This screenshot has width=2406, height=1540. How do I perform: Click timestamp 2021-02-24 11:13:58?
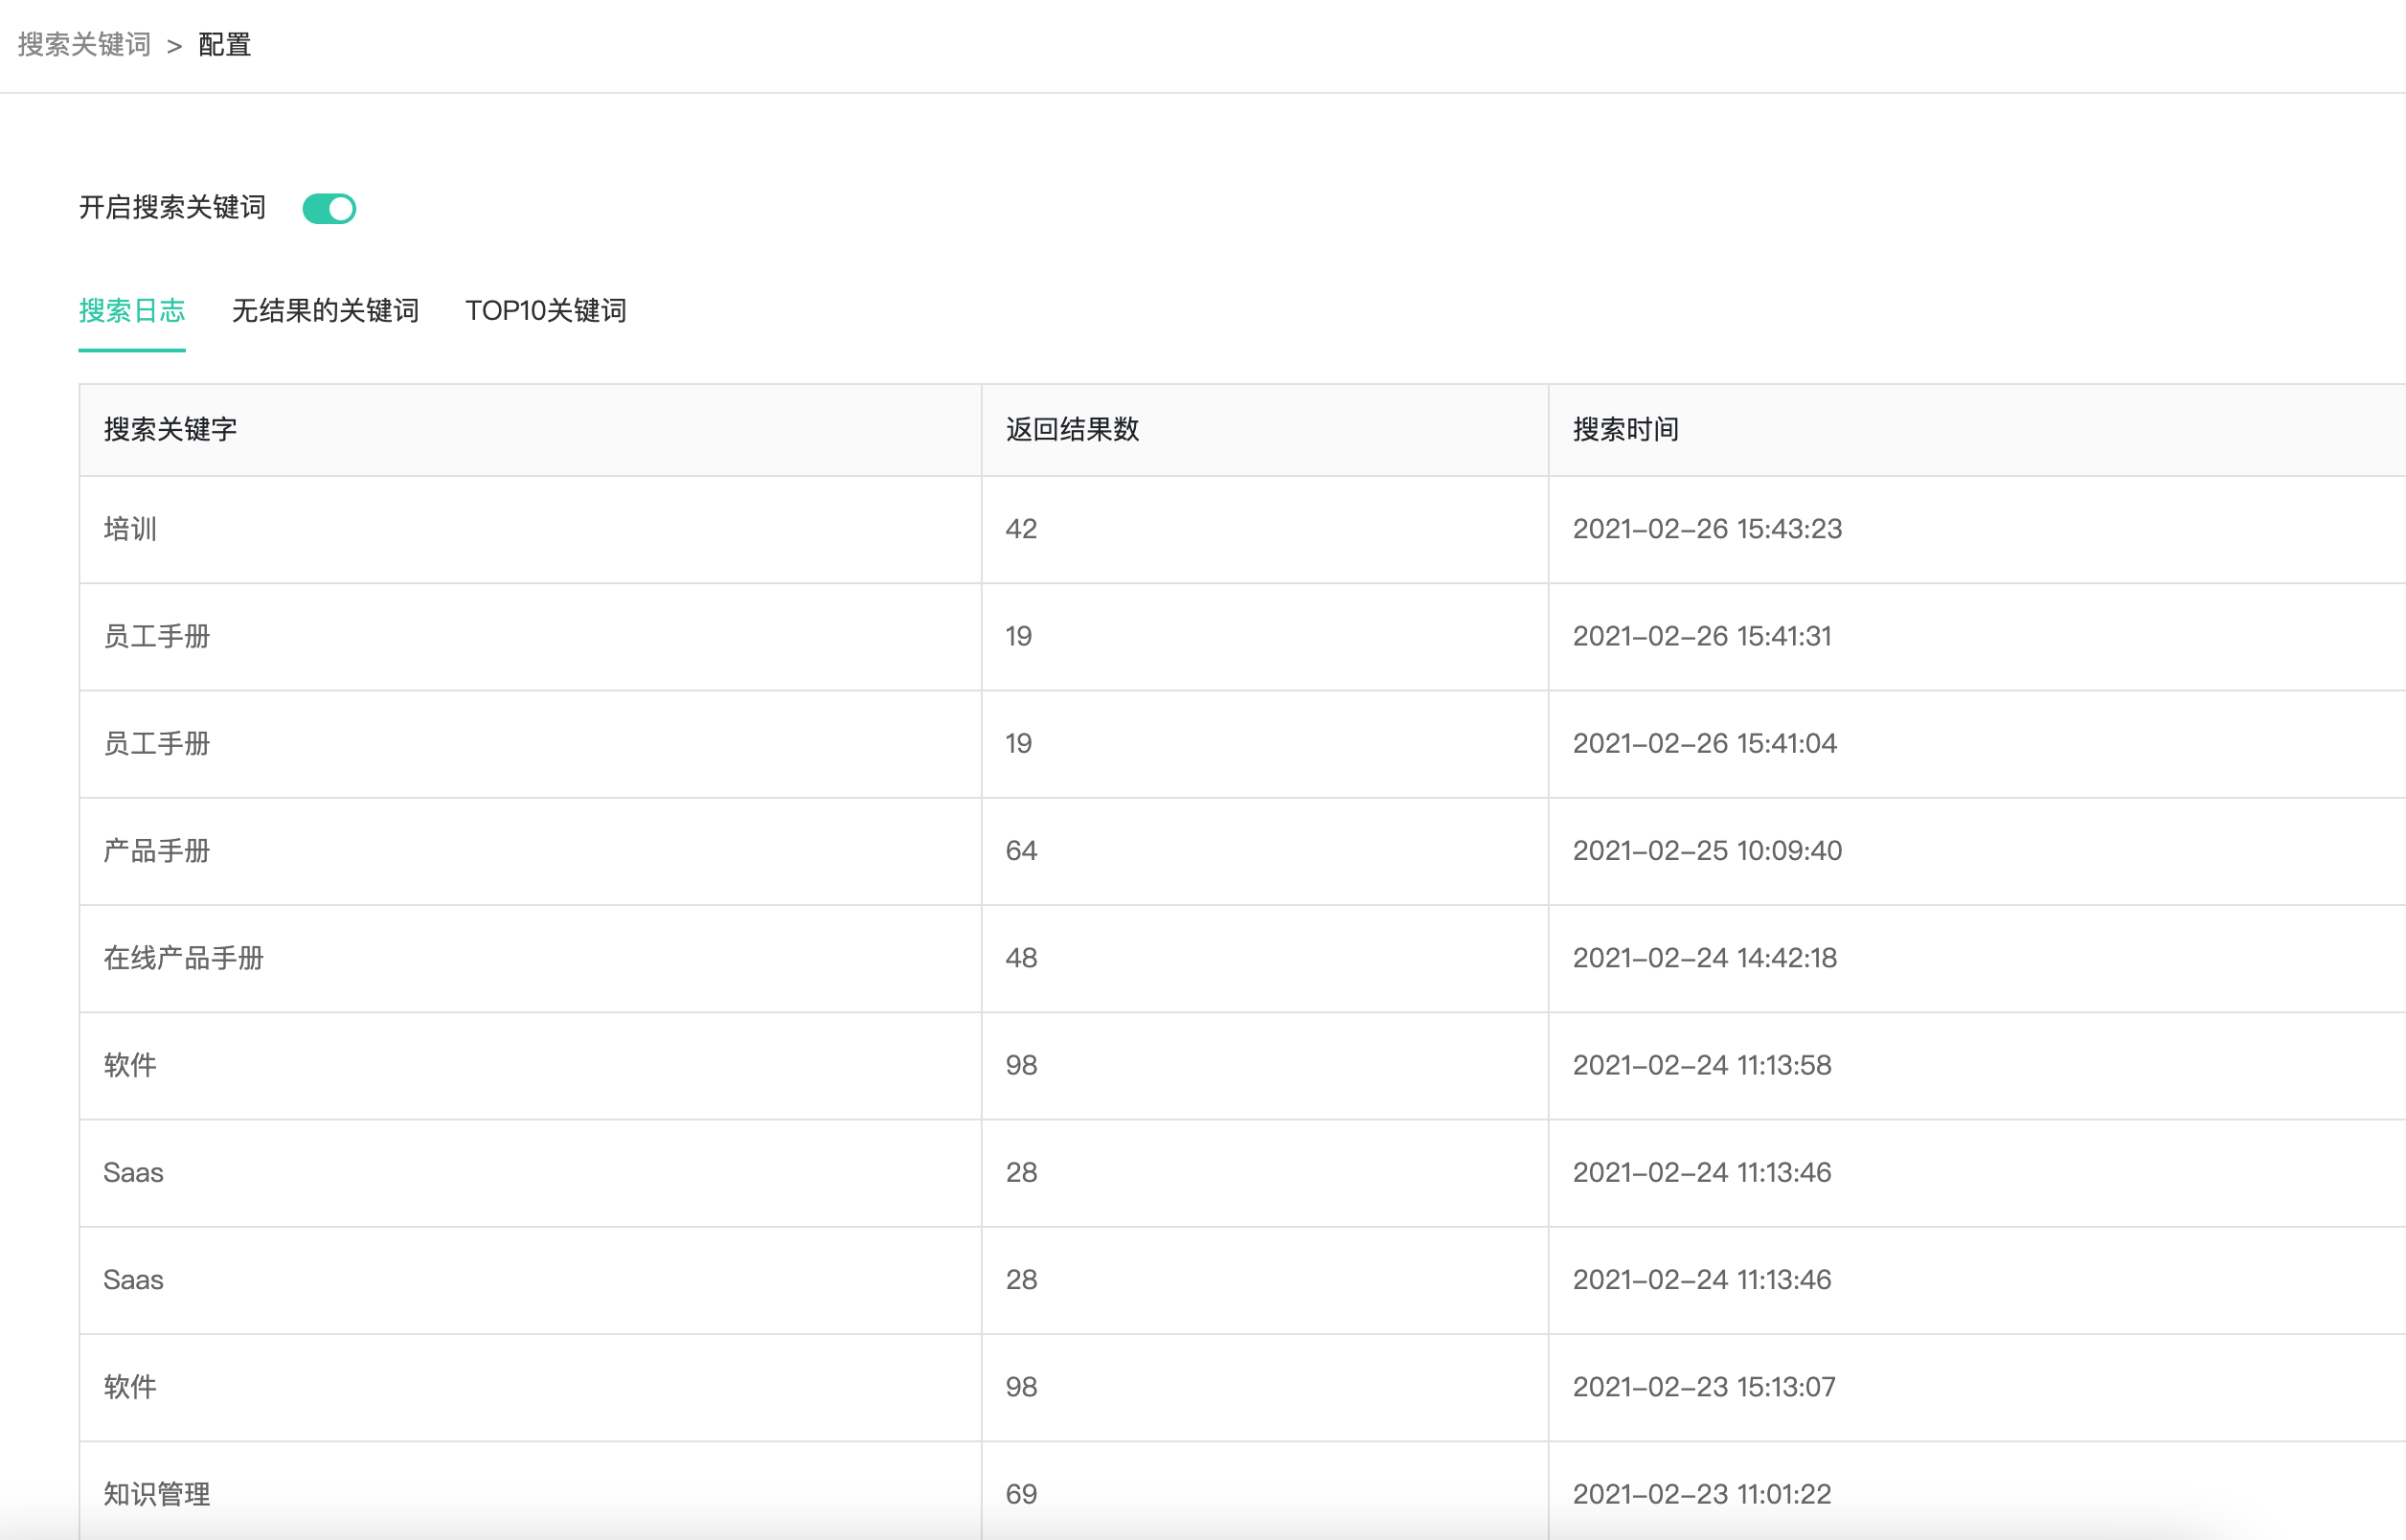pos(1702,1065)
